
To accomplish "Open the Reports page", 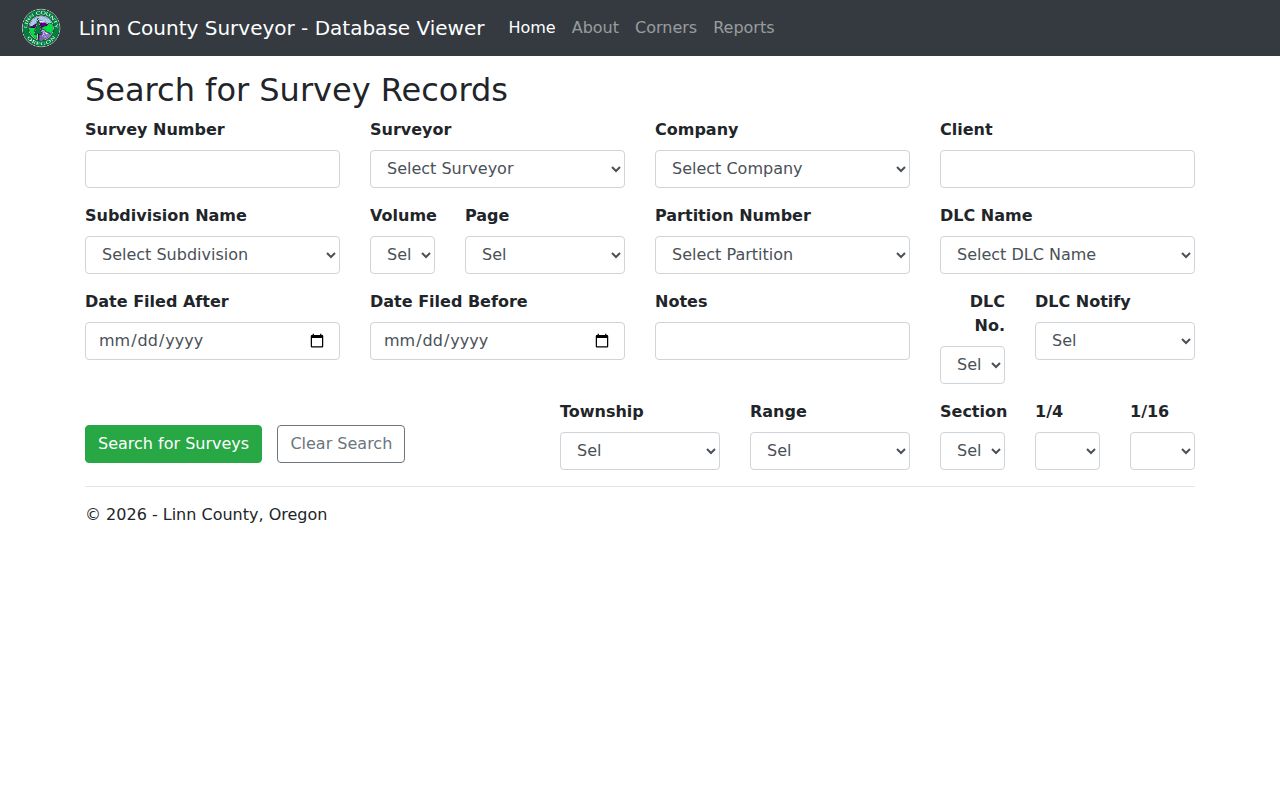I will pyautogui.click(x=744, y=28).
